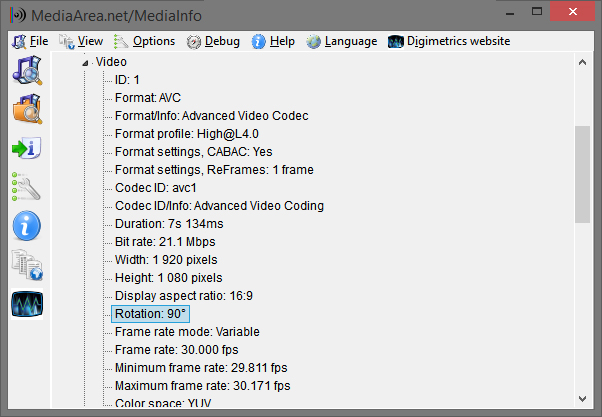Select Frame rate mode: Variable row
The width and height of the screenshot is (602, 417).
pos(187,332)
